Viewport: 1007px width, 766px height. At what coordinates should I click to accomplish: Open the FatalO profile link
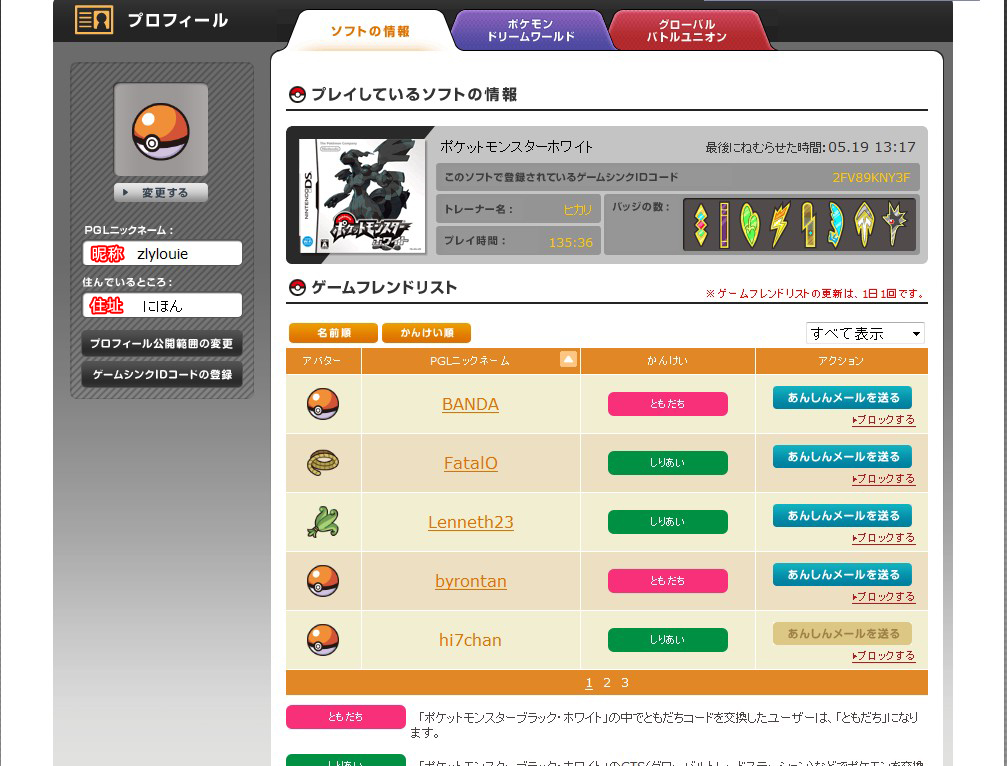(470, 463)
